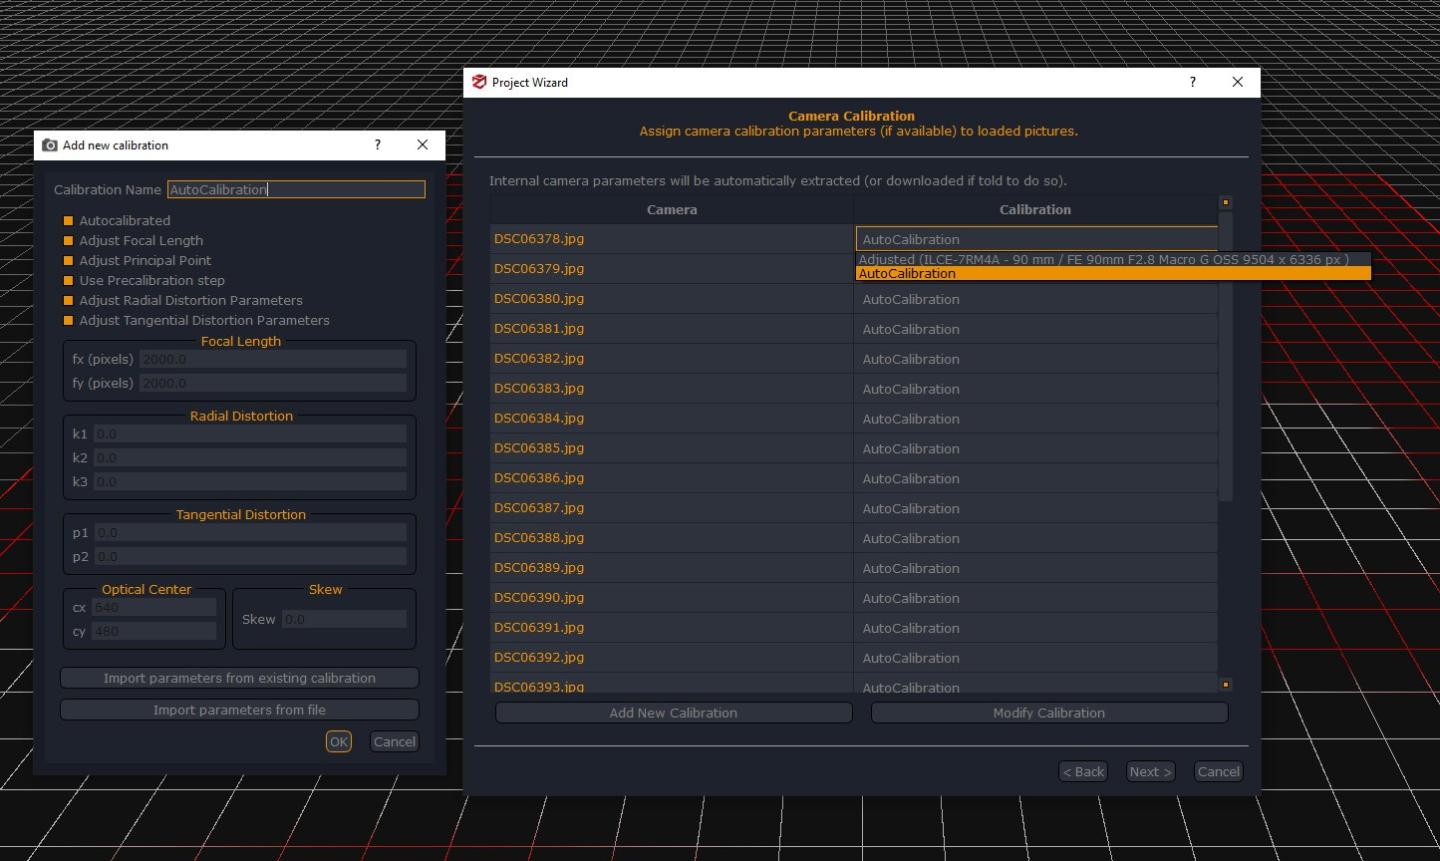Close the Project Wizard window
The image size is (1440, 861).
pyautogui.click(x=1237, y=82)
